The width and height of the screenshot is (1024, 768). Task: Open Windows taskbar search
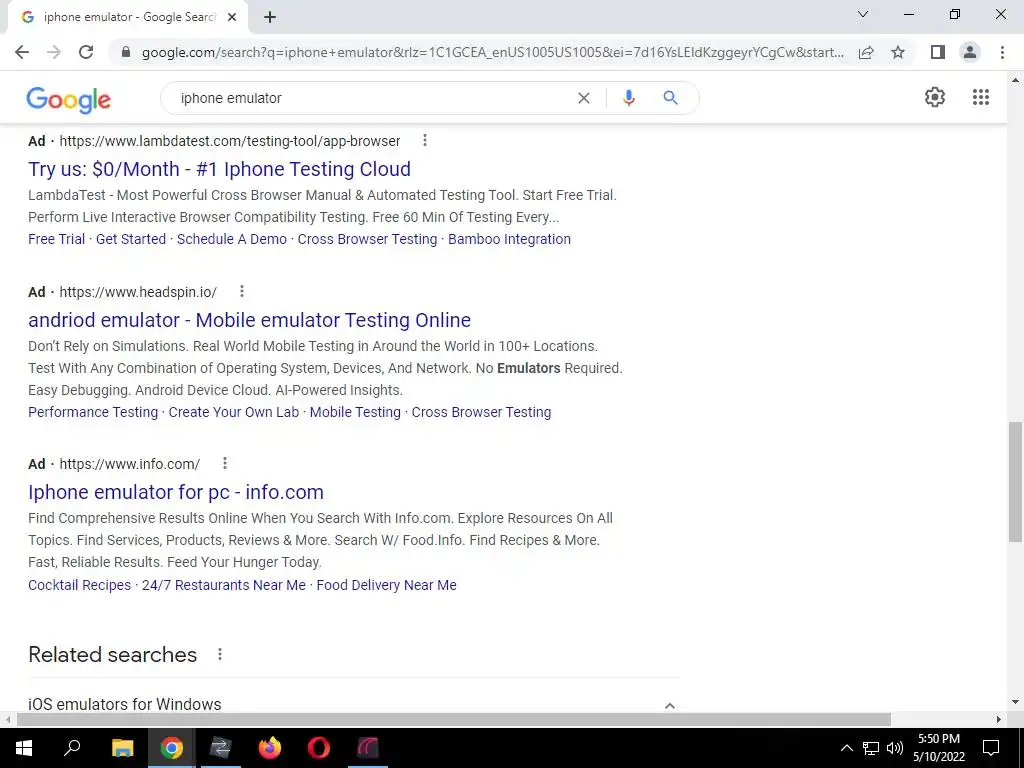[x=72, y=748]
